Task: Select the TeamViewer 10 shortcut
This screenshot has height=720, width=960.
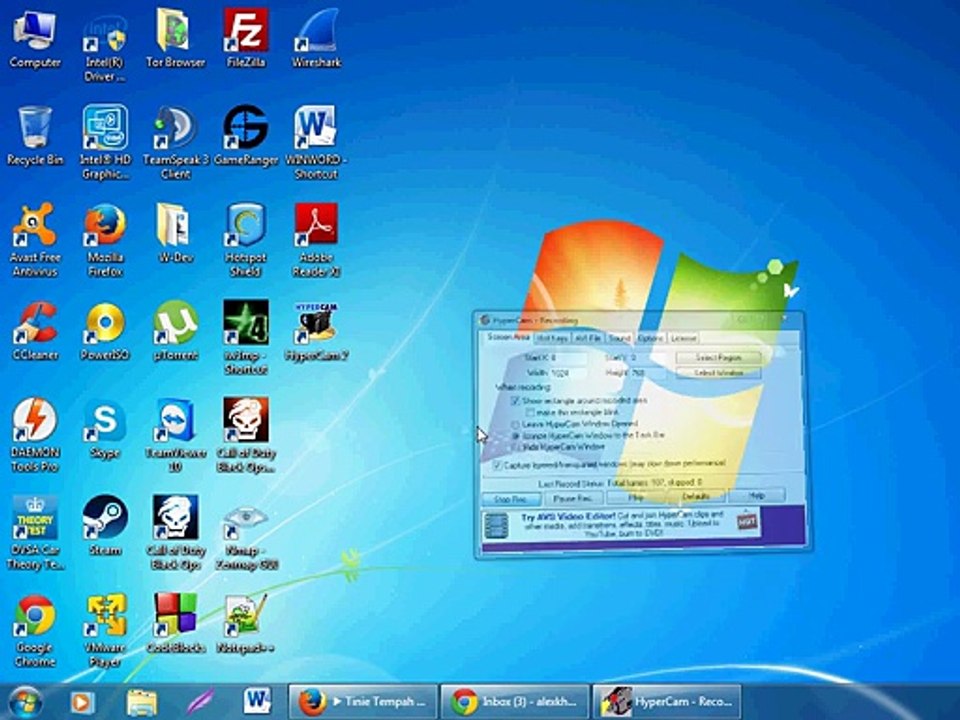Action: 175,435
